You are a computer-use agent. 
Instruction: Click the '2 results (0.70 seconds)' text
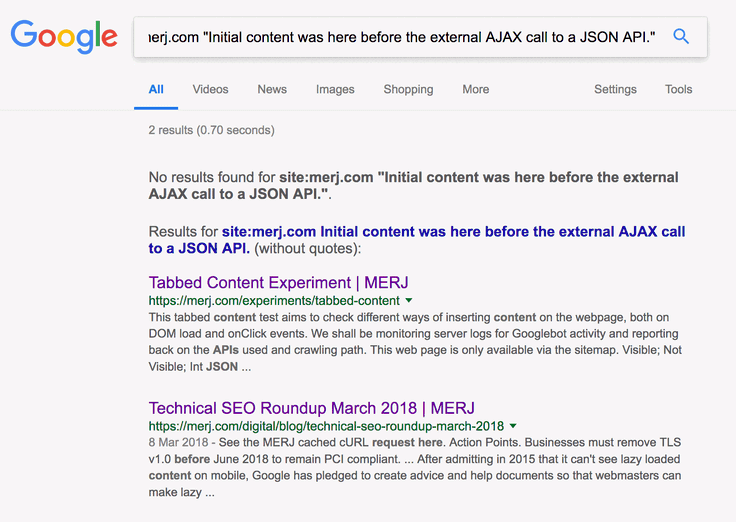tap(212, 130)
